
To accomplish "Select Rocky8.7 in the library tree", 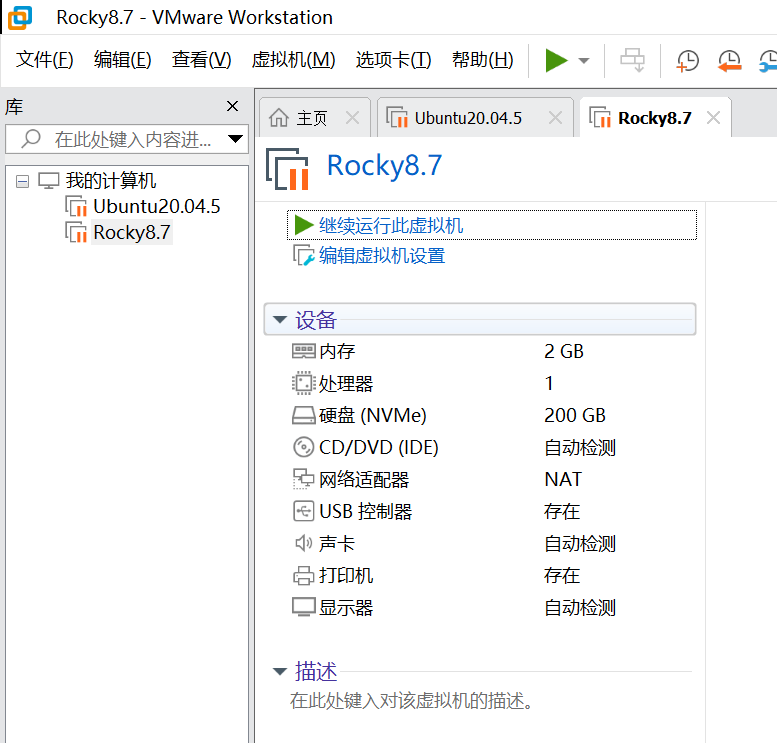I will [132, 232].
